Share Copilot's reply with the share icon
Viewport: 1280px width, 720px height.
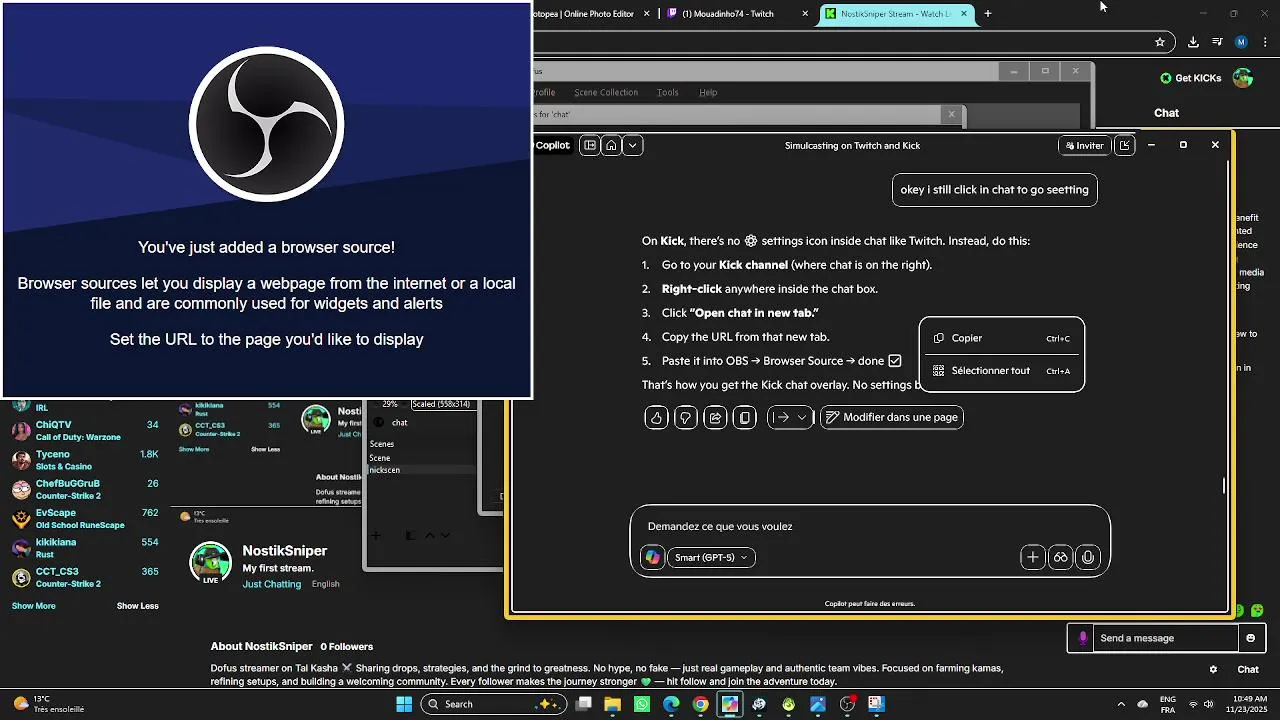pos(715,418)
